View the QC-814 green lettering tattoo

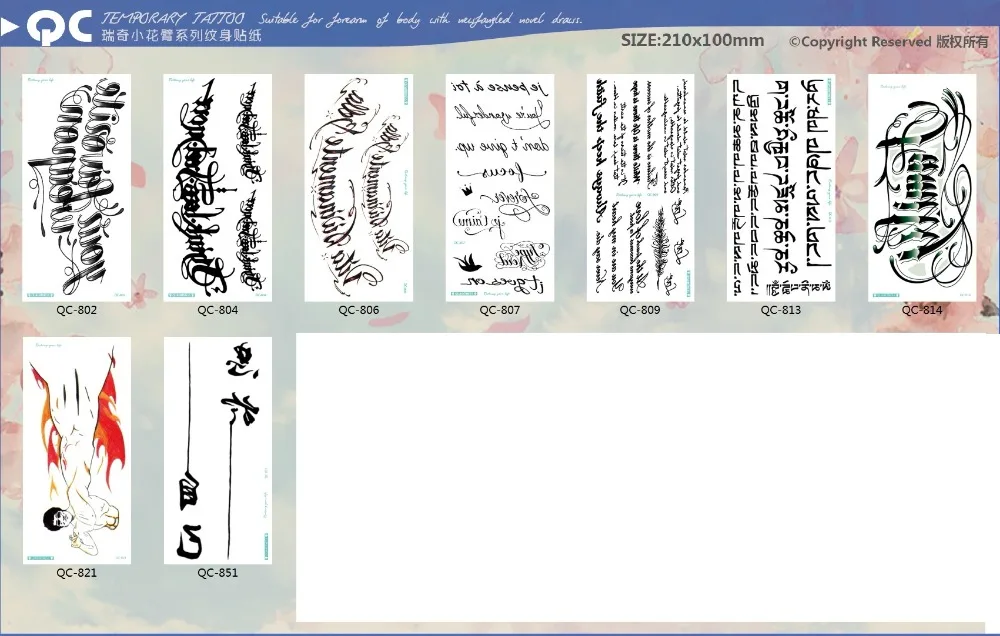point(922,188)
